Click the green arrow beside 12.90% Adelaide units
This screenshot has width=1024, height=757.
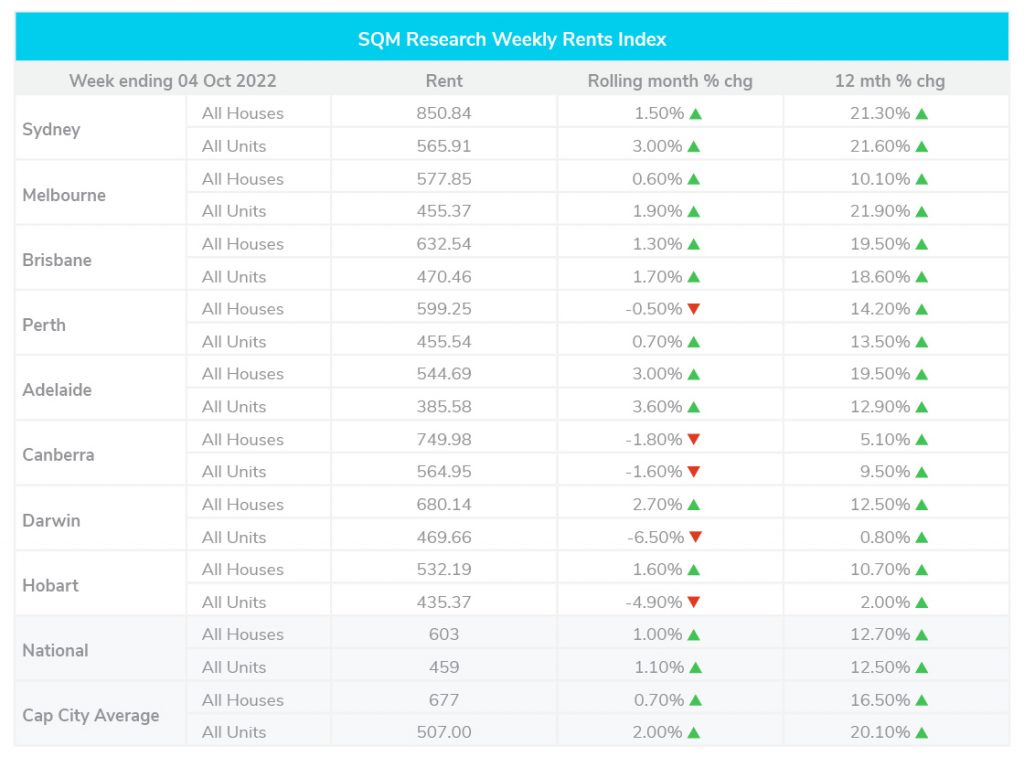click(x=921, y=407)
